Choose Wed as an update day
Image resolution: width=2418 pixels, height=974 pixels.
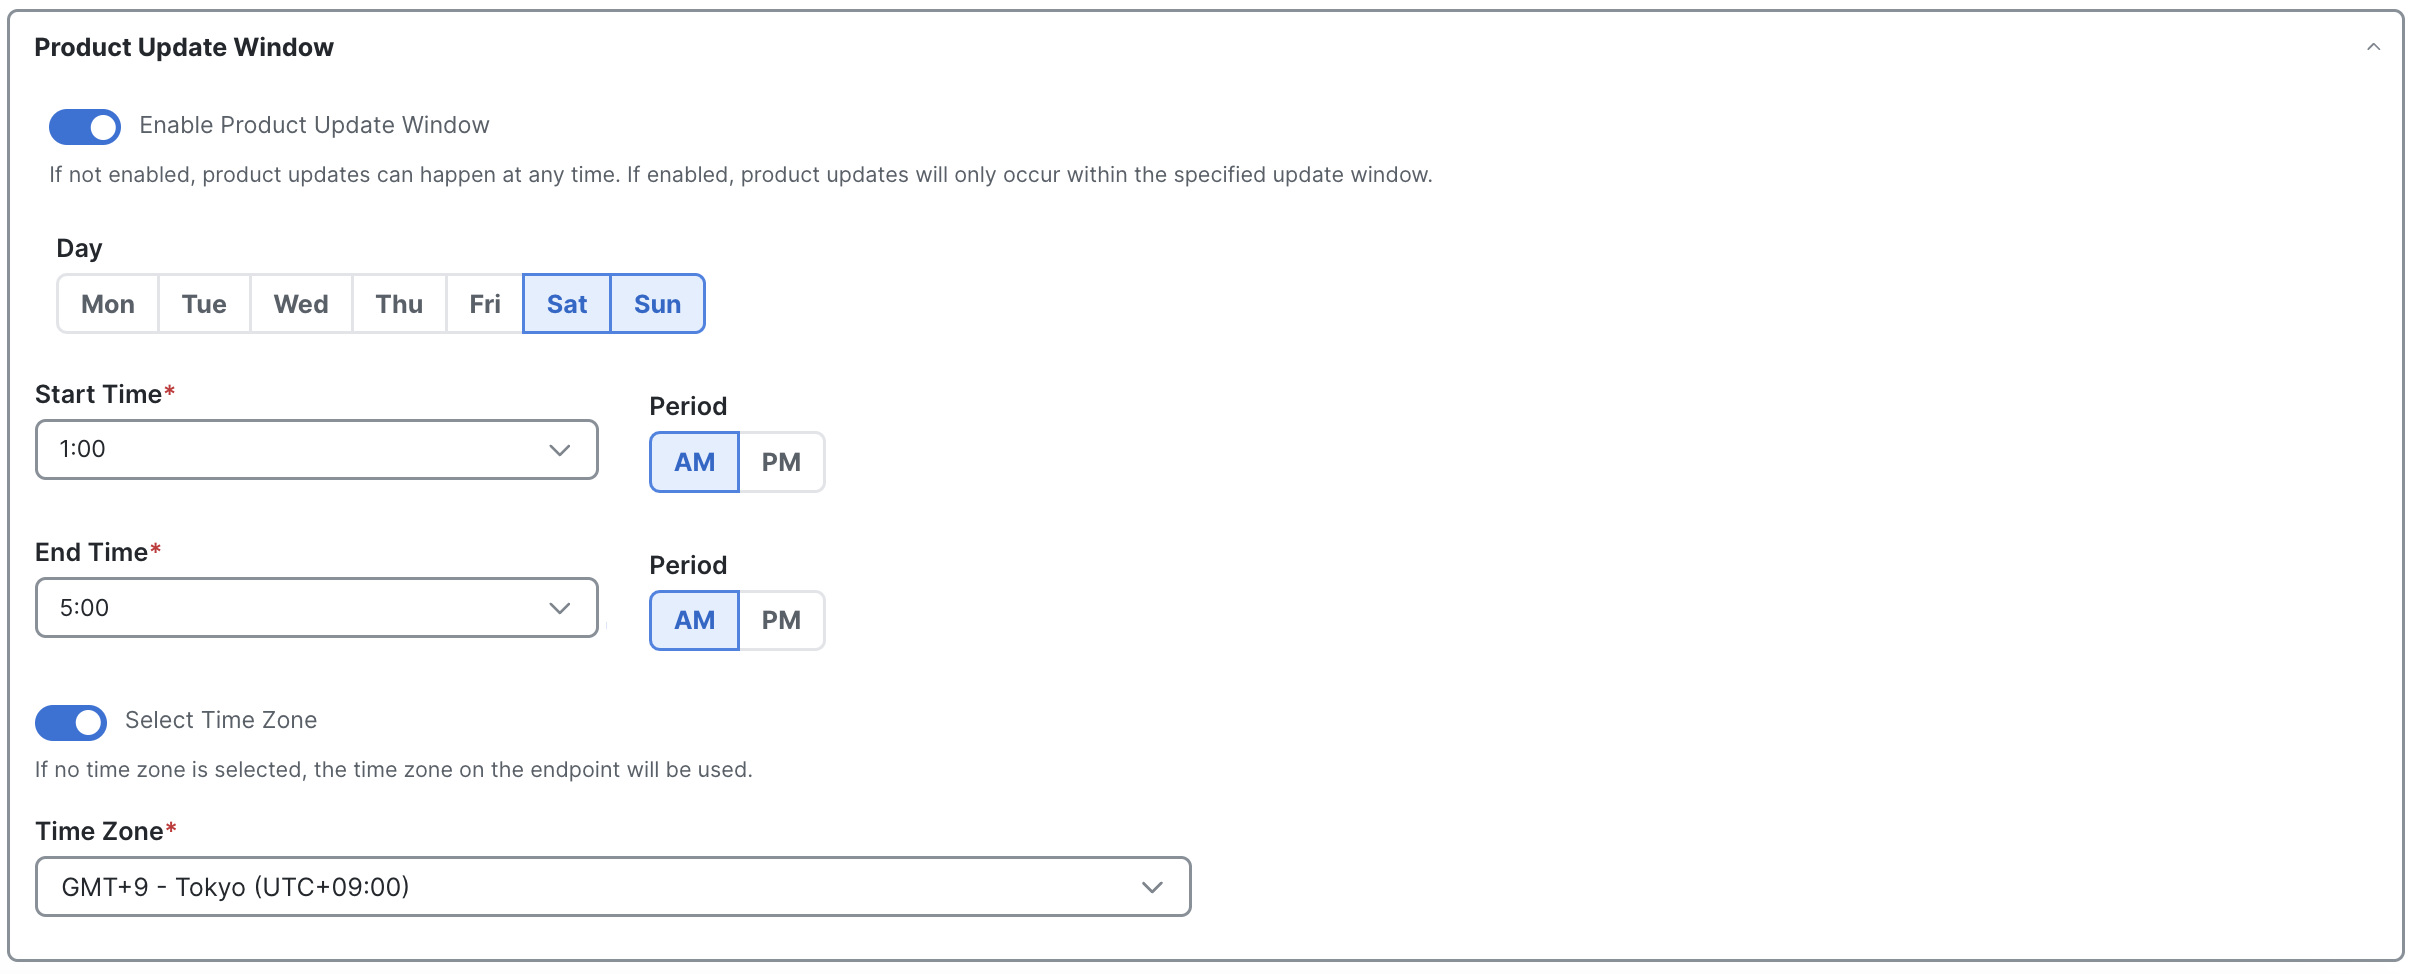pyautogui.click(x=301, y=304)
